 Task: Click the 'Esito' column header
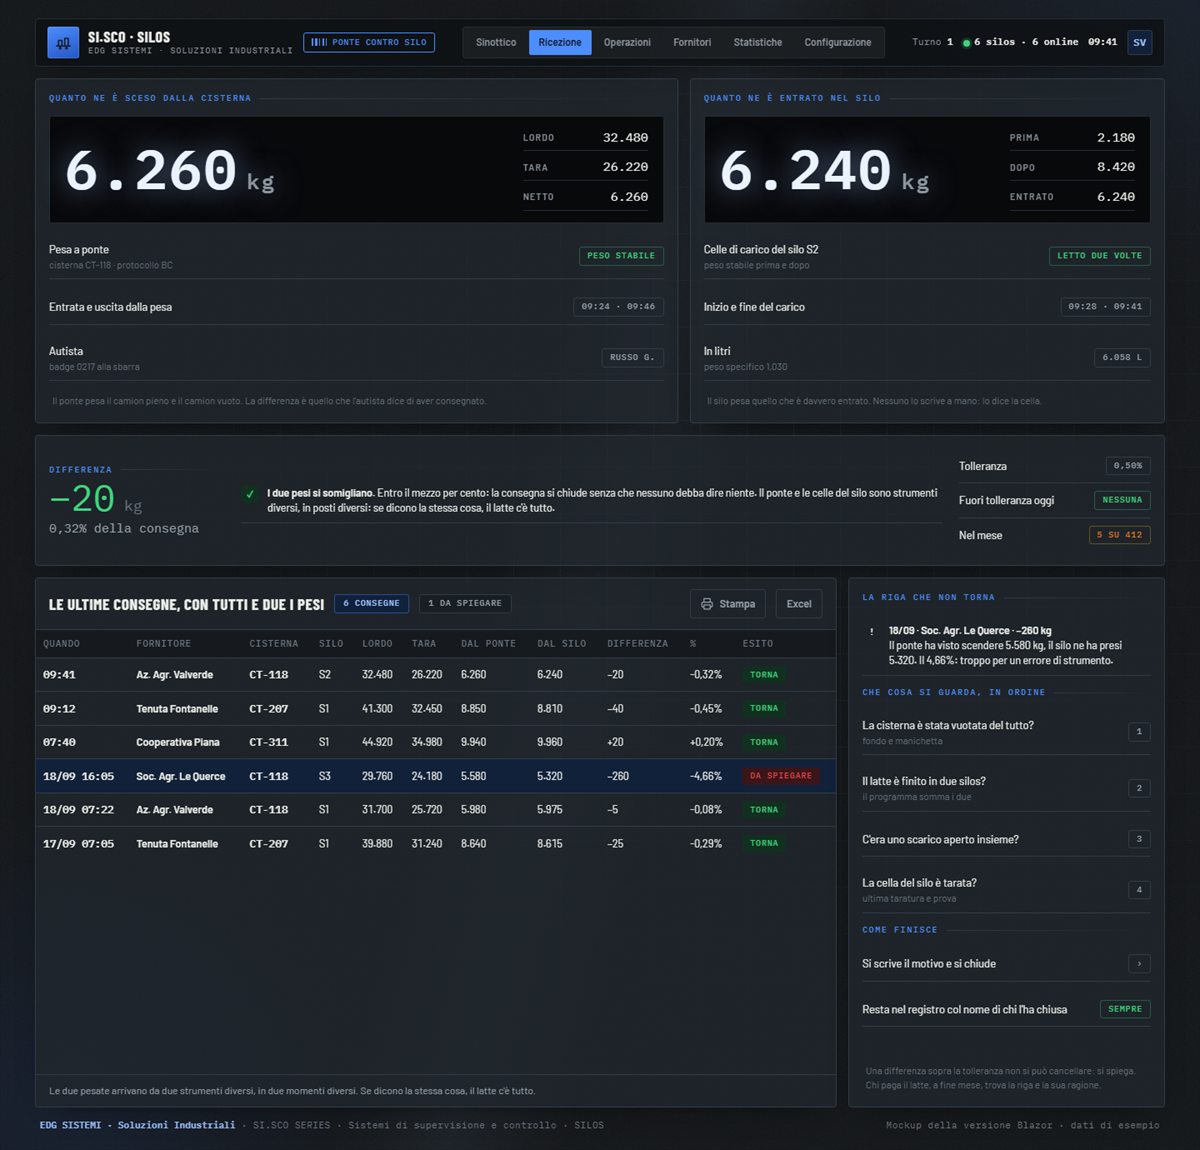758,644
